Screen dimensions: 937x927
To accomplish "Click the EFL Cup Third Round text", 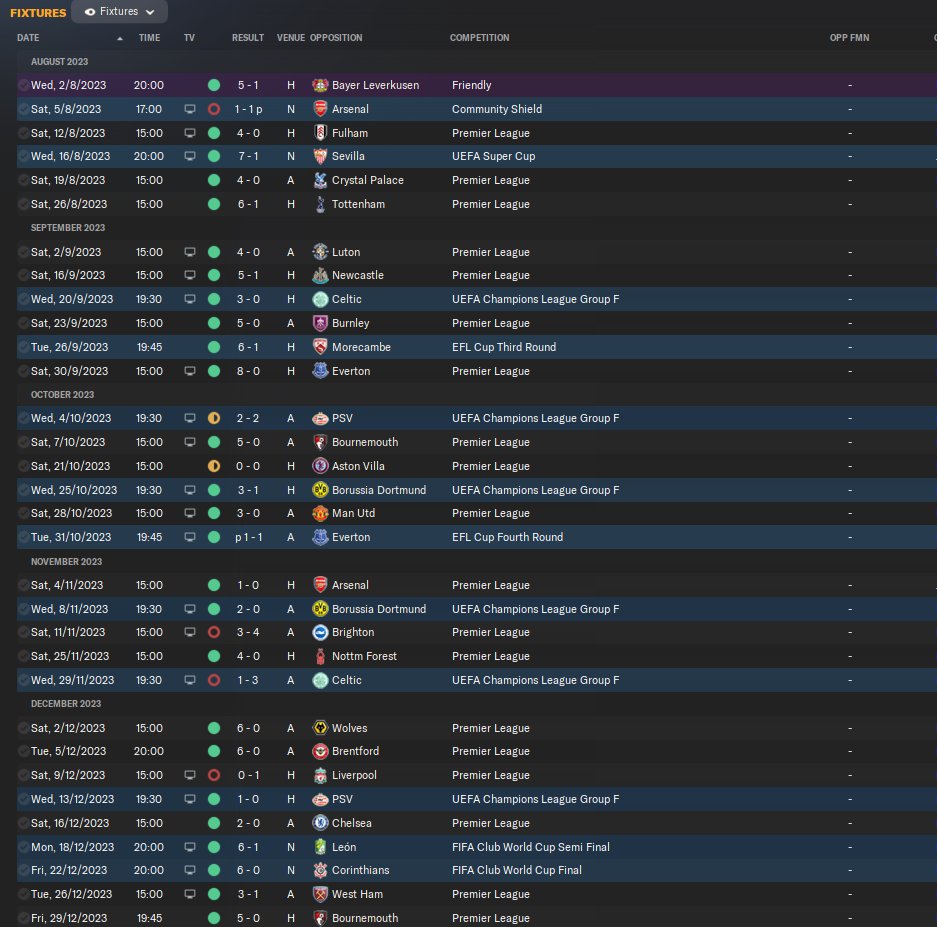I will click(504, 347).
